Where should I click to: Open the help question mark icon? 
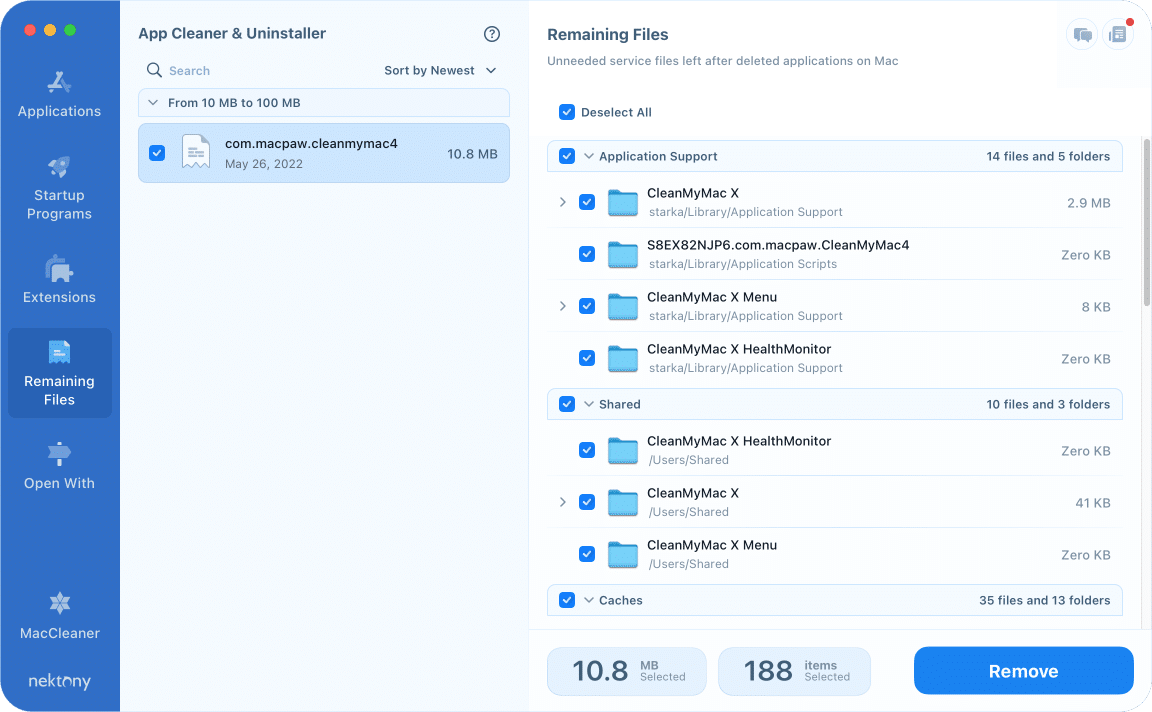pyautogui.click(x=492, y=34)
